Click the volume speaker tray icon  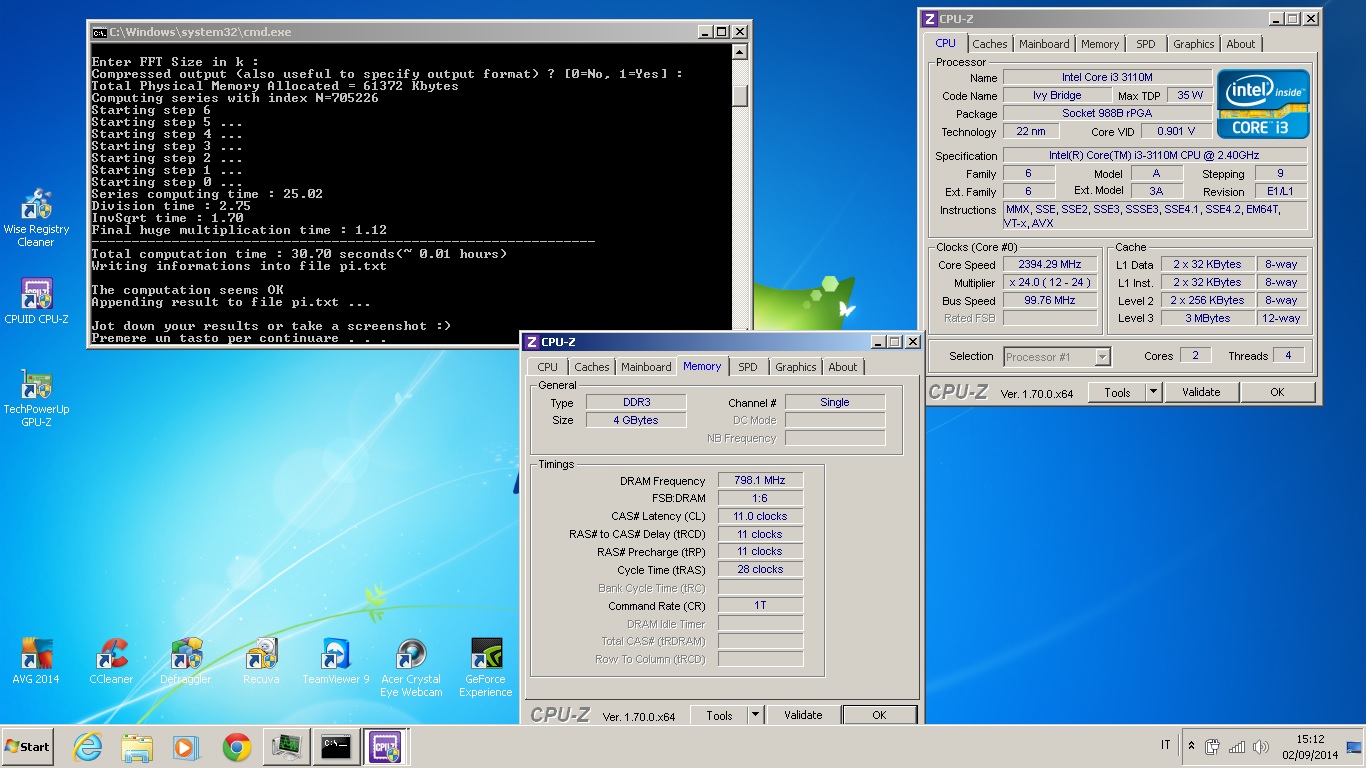point(1261,746)
